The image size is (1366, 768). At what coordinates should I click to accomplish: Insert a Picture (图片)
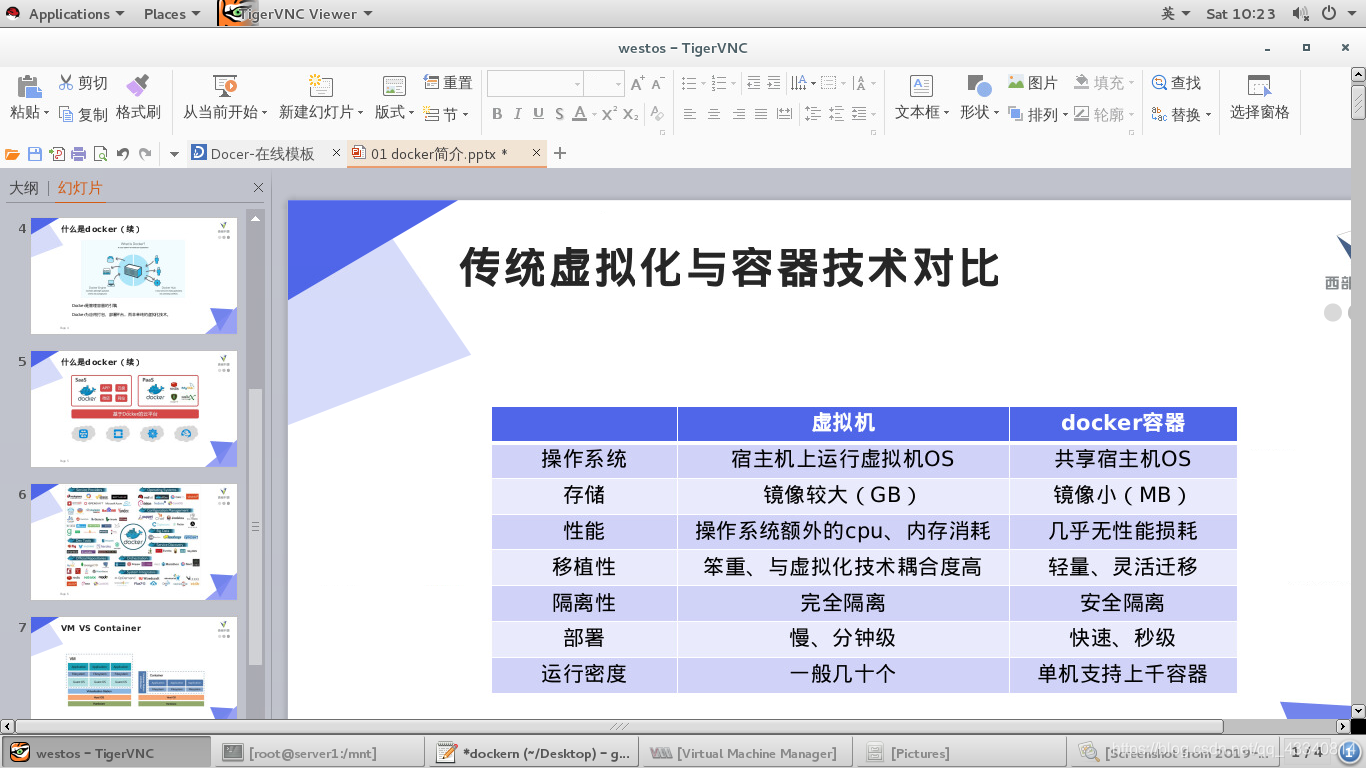[x=1033, y=83]
